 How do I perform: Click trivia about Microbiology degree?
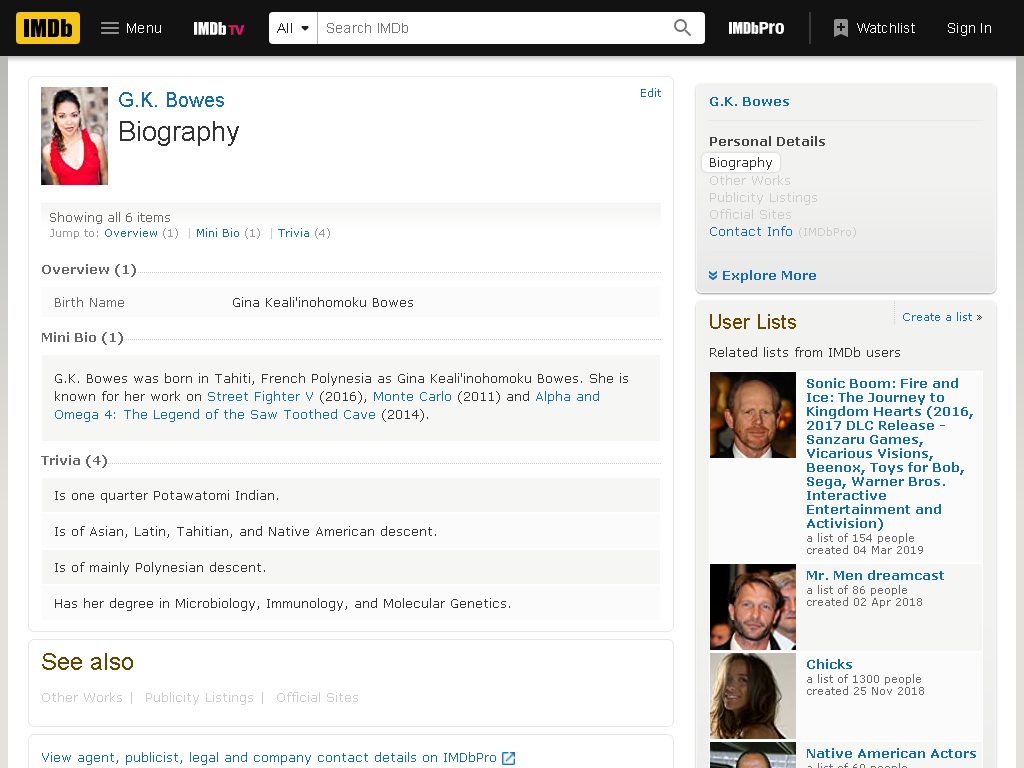283,603
